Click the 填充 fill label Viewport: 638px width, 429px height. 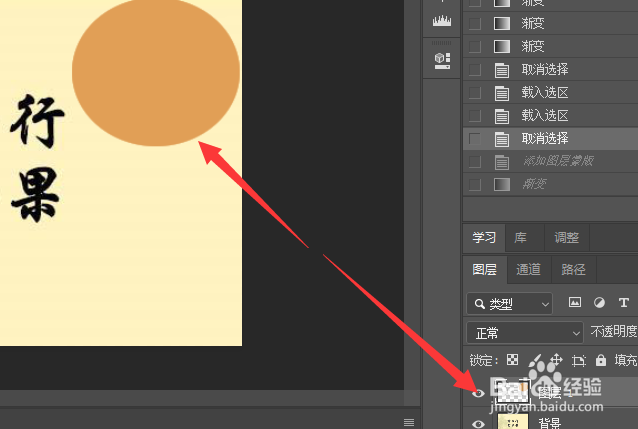(x=626, y=360)
